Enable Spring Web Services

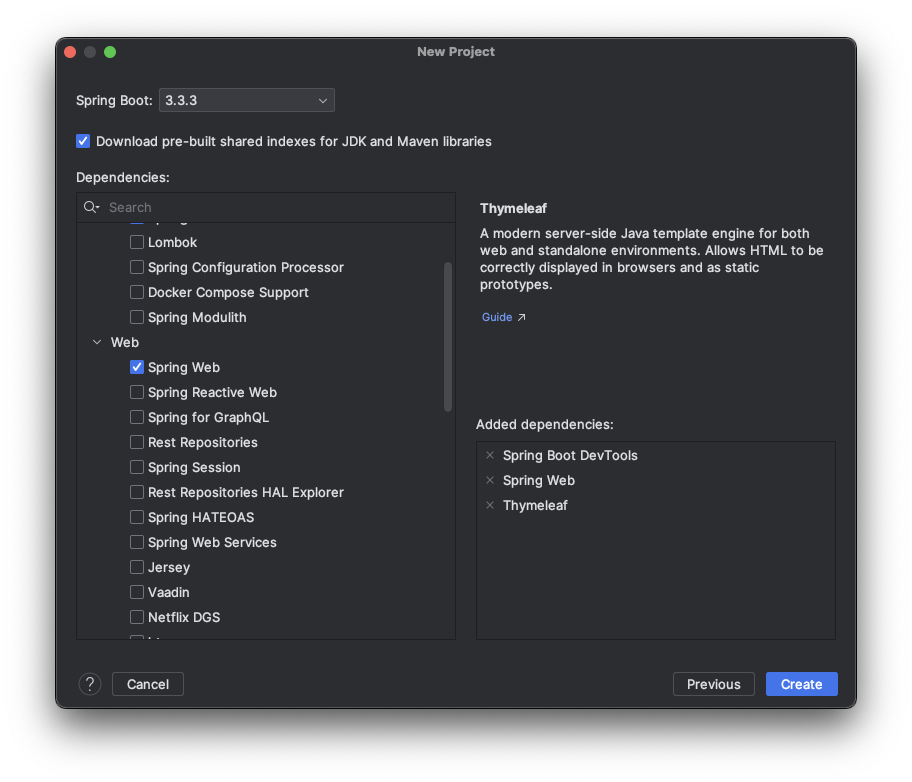coord(137,542)
